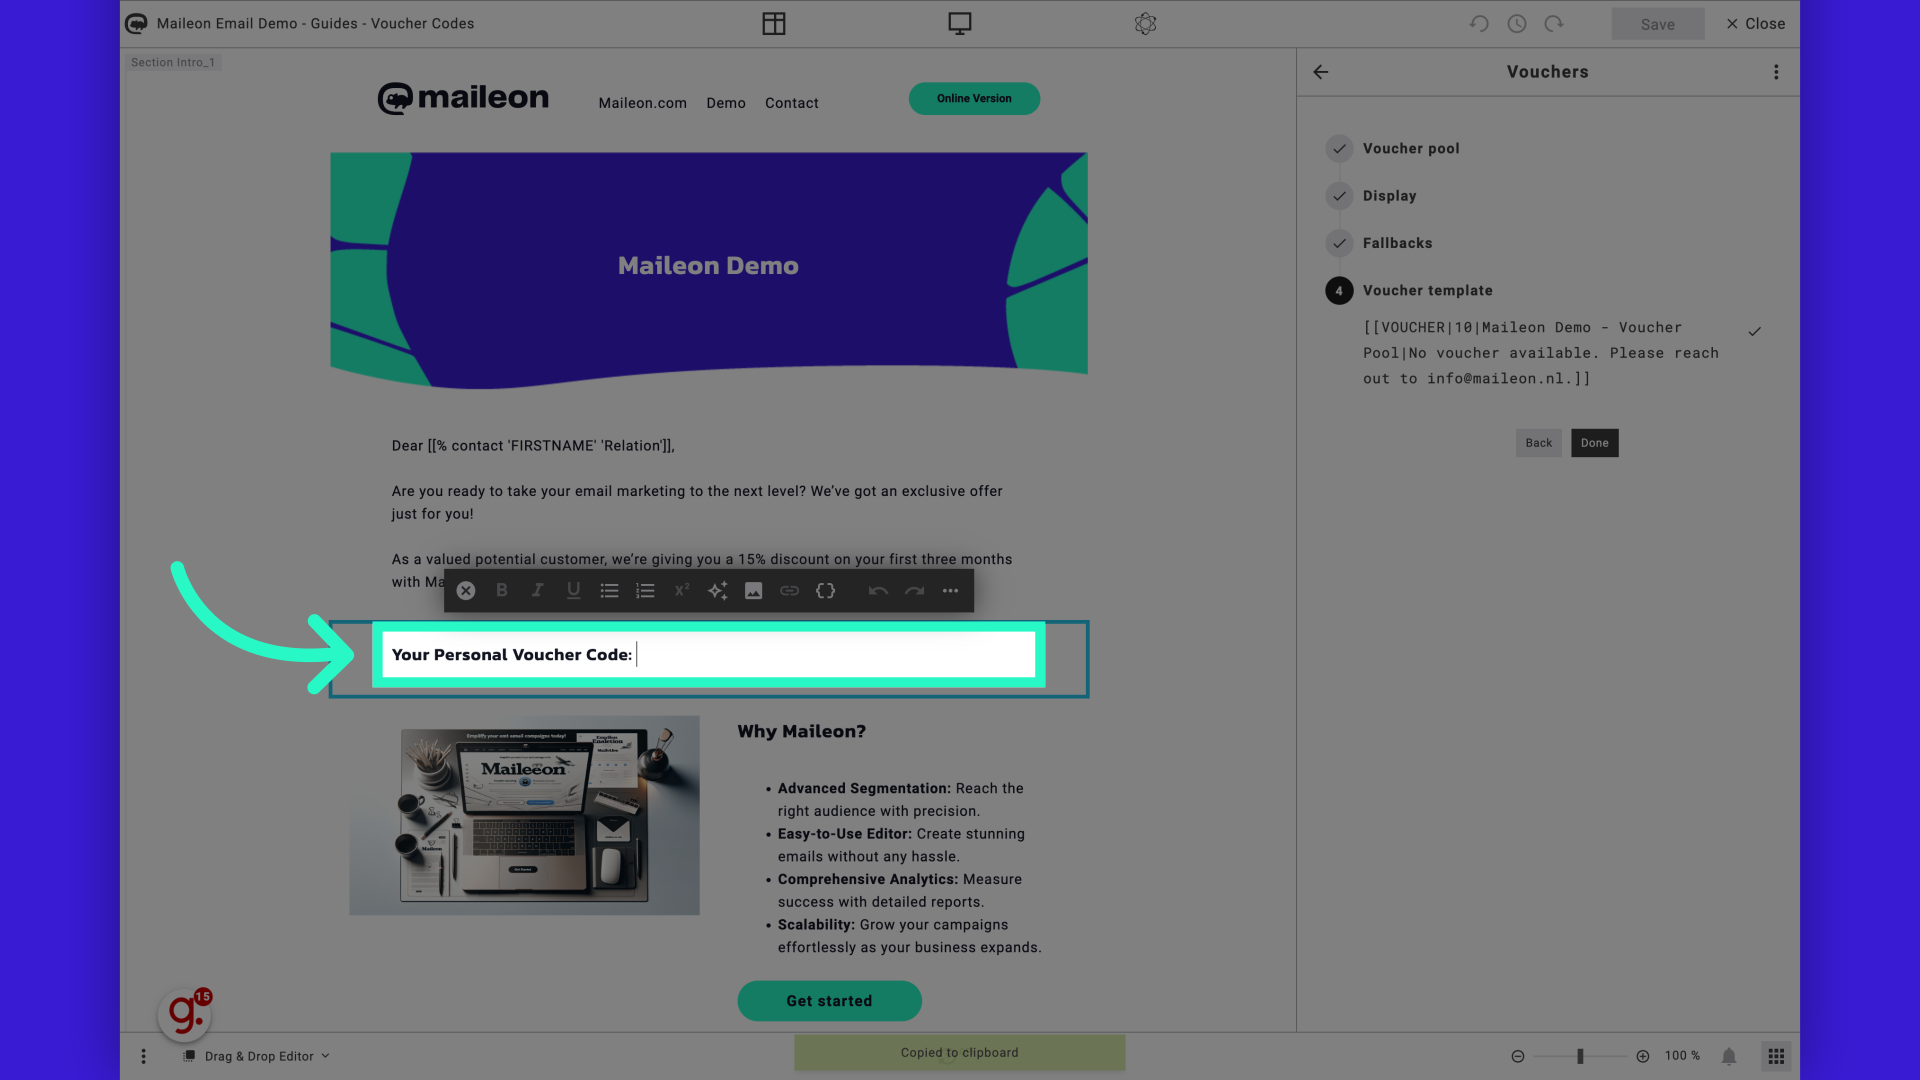Click the insert link icon

pyautogui.click(x=789, y=589)
